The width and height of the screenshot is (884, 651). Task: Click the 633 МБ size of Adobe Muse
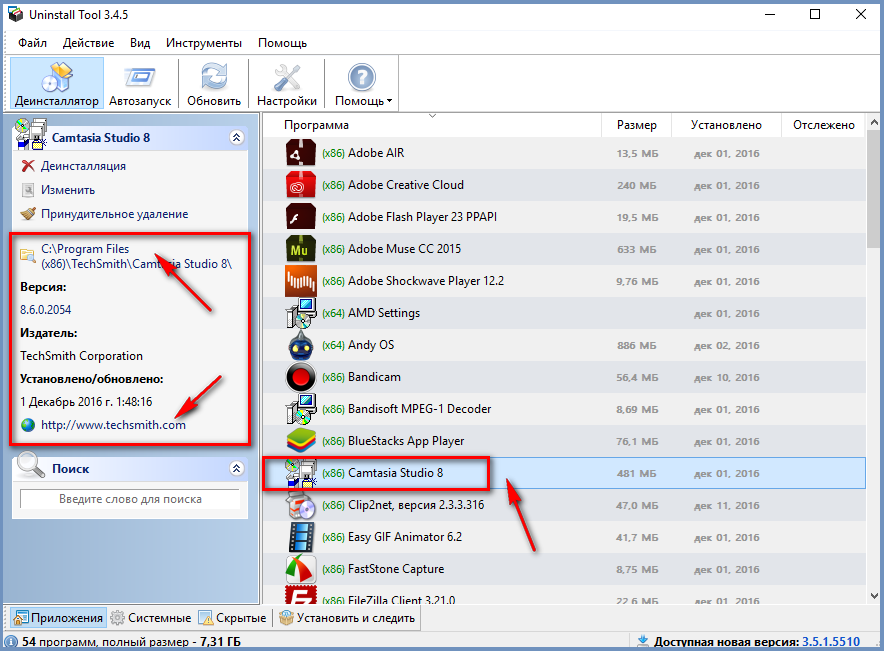click(x=637, y=249)
